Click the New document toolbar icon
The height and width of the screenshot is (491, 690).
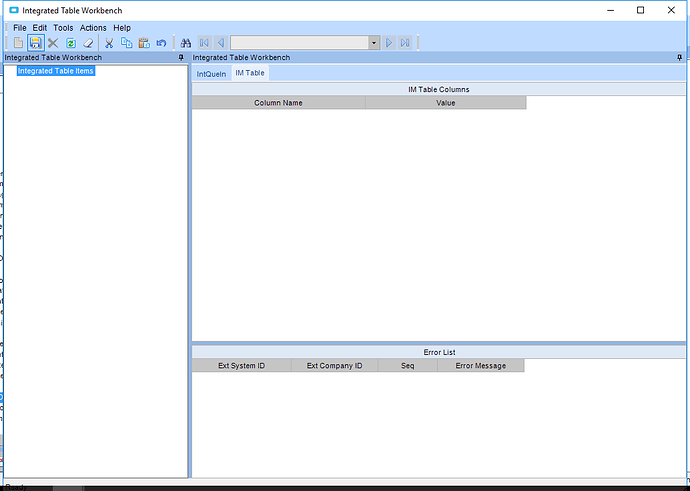[18, 43]
